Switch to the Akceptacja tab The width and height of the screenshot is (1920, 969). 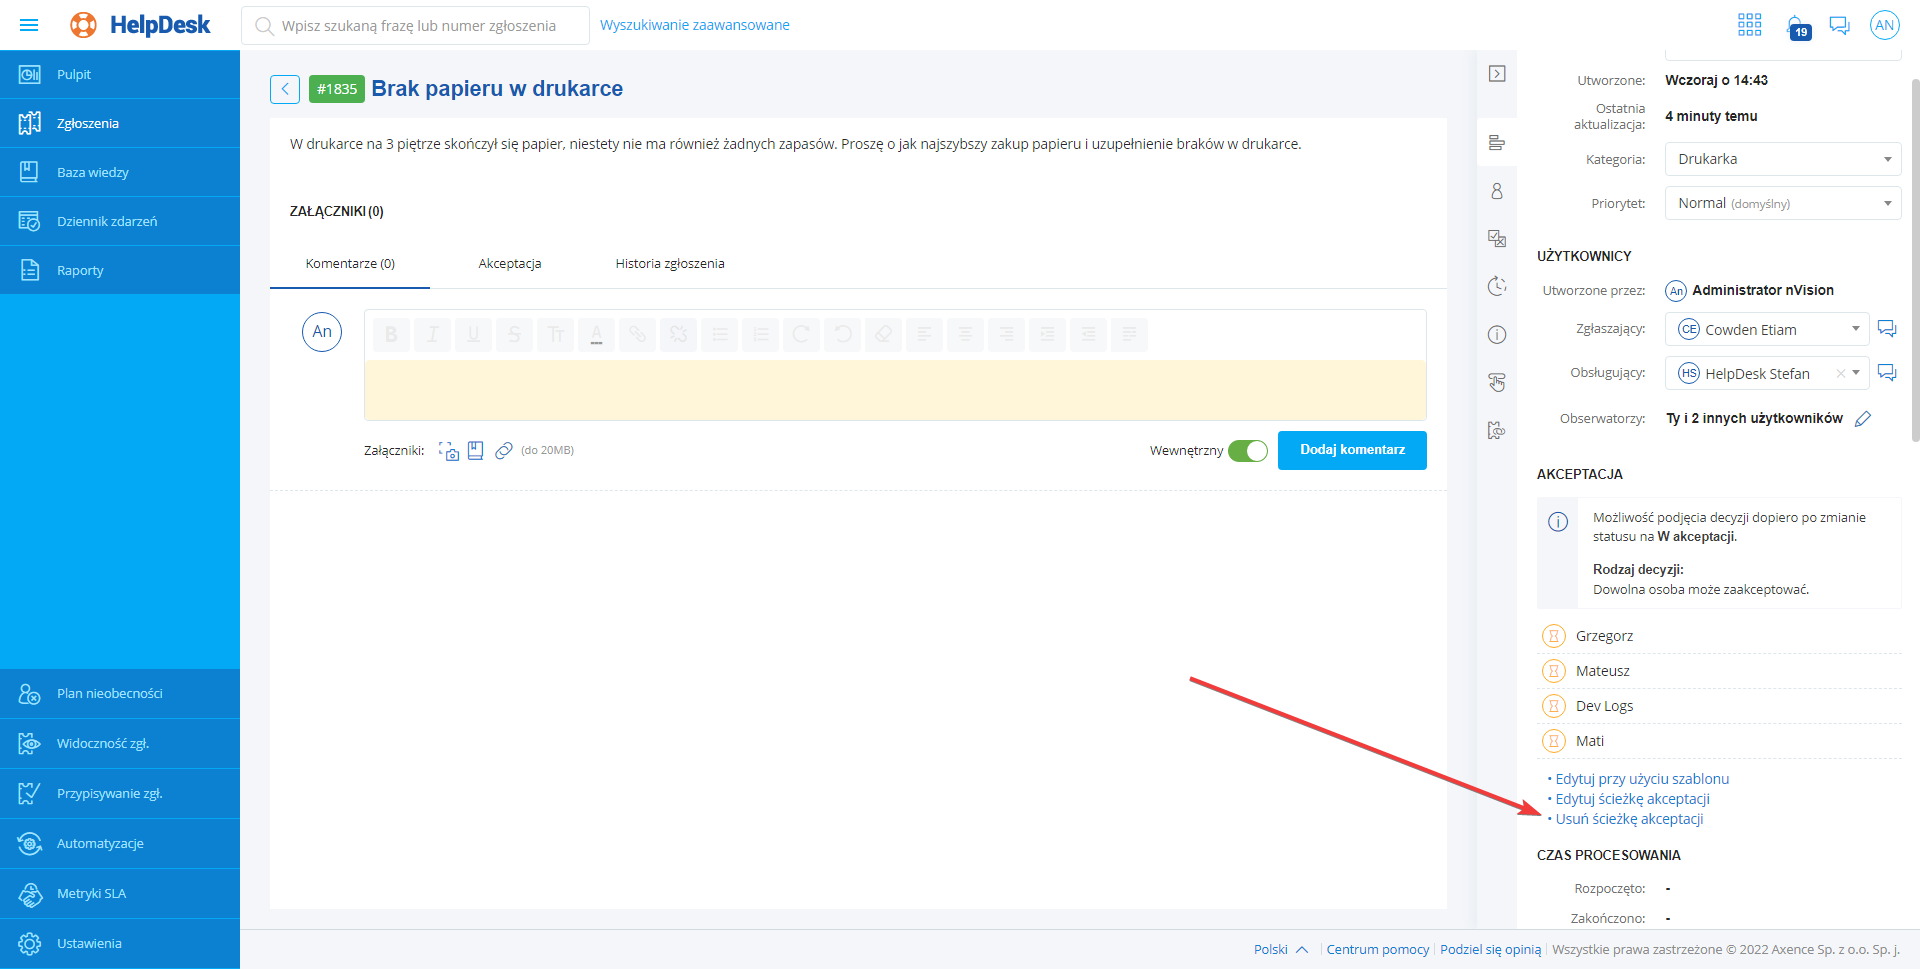click(509, 264)
